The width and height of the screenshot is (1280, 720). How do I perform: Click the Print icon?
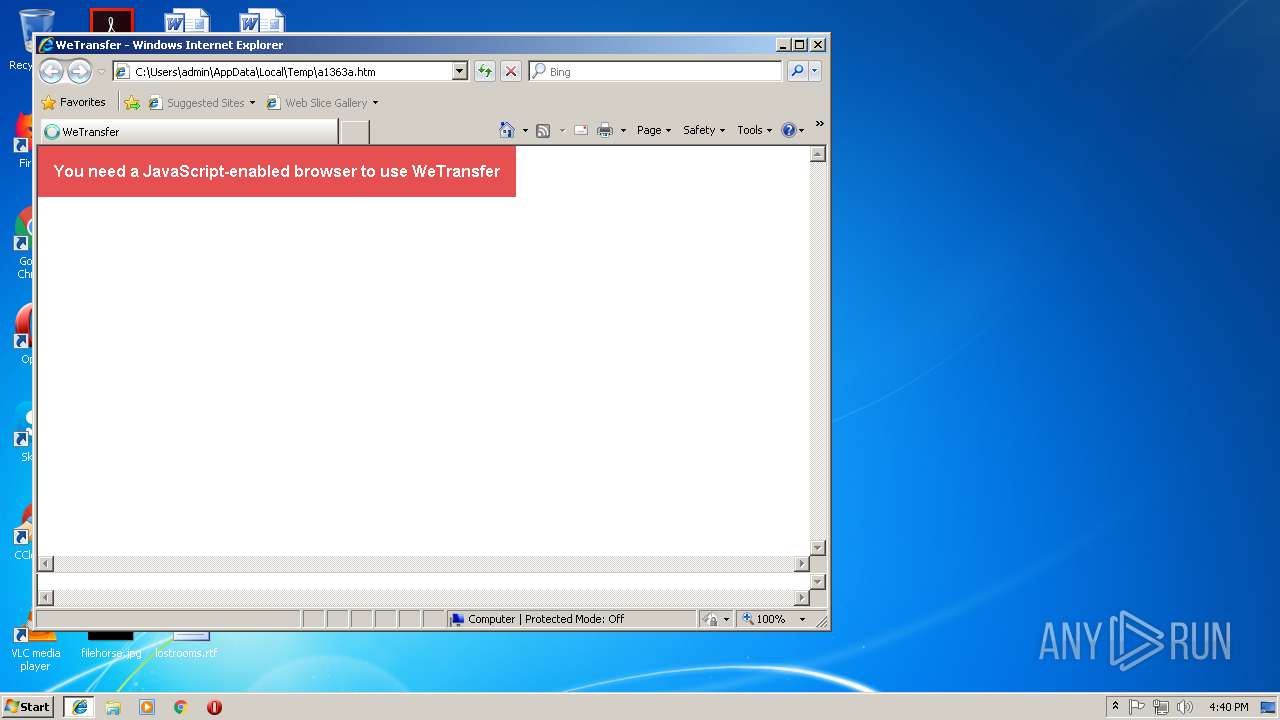coord(605,130)
